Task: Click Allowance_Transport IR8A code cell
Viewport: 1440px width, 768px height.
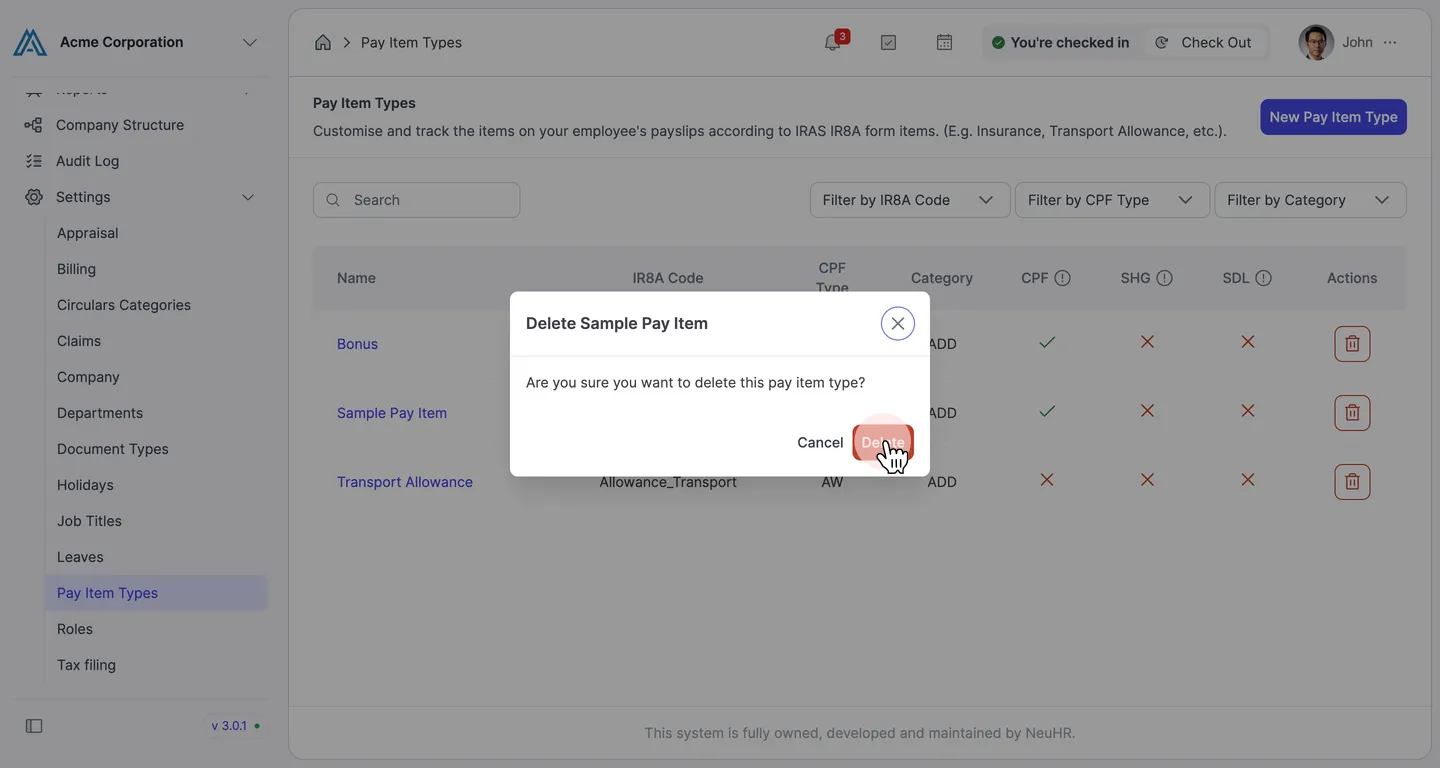Action: 668,482
